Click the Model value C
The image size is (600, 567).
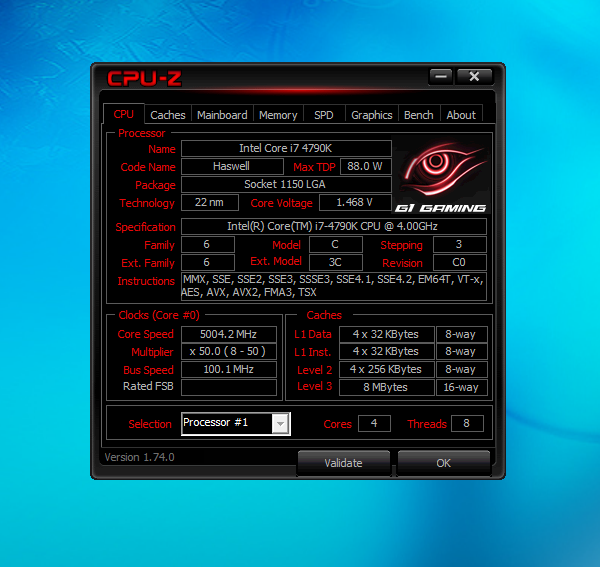(336, 244)
